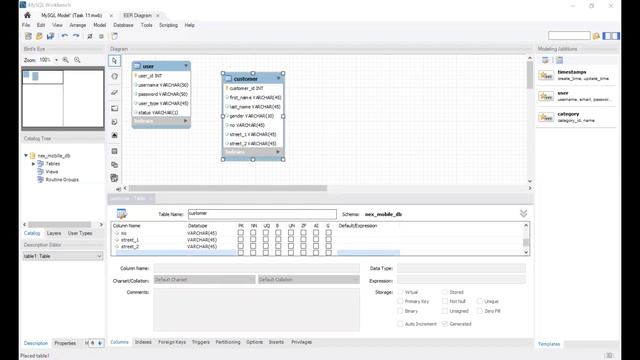Image resolution: width=640 pixels, height=360 pixels.
Task: Select the new layer tool
Action: point(115,109)
